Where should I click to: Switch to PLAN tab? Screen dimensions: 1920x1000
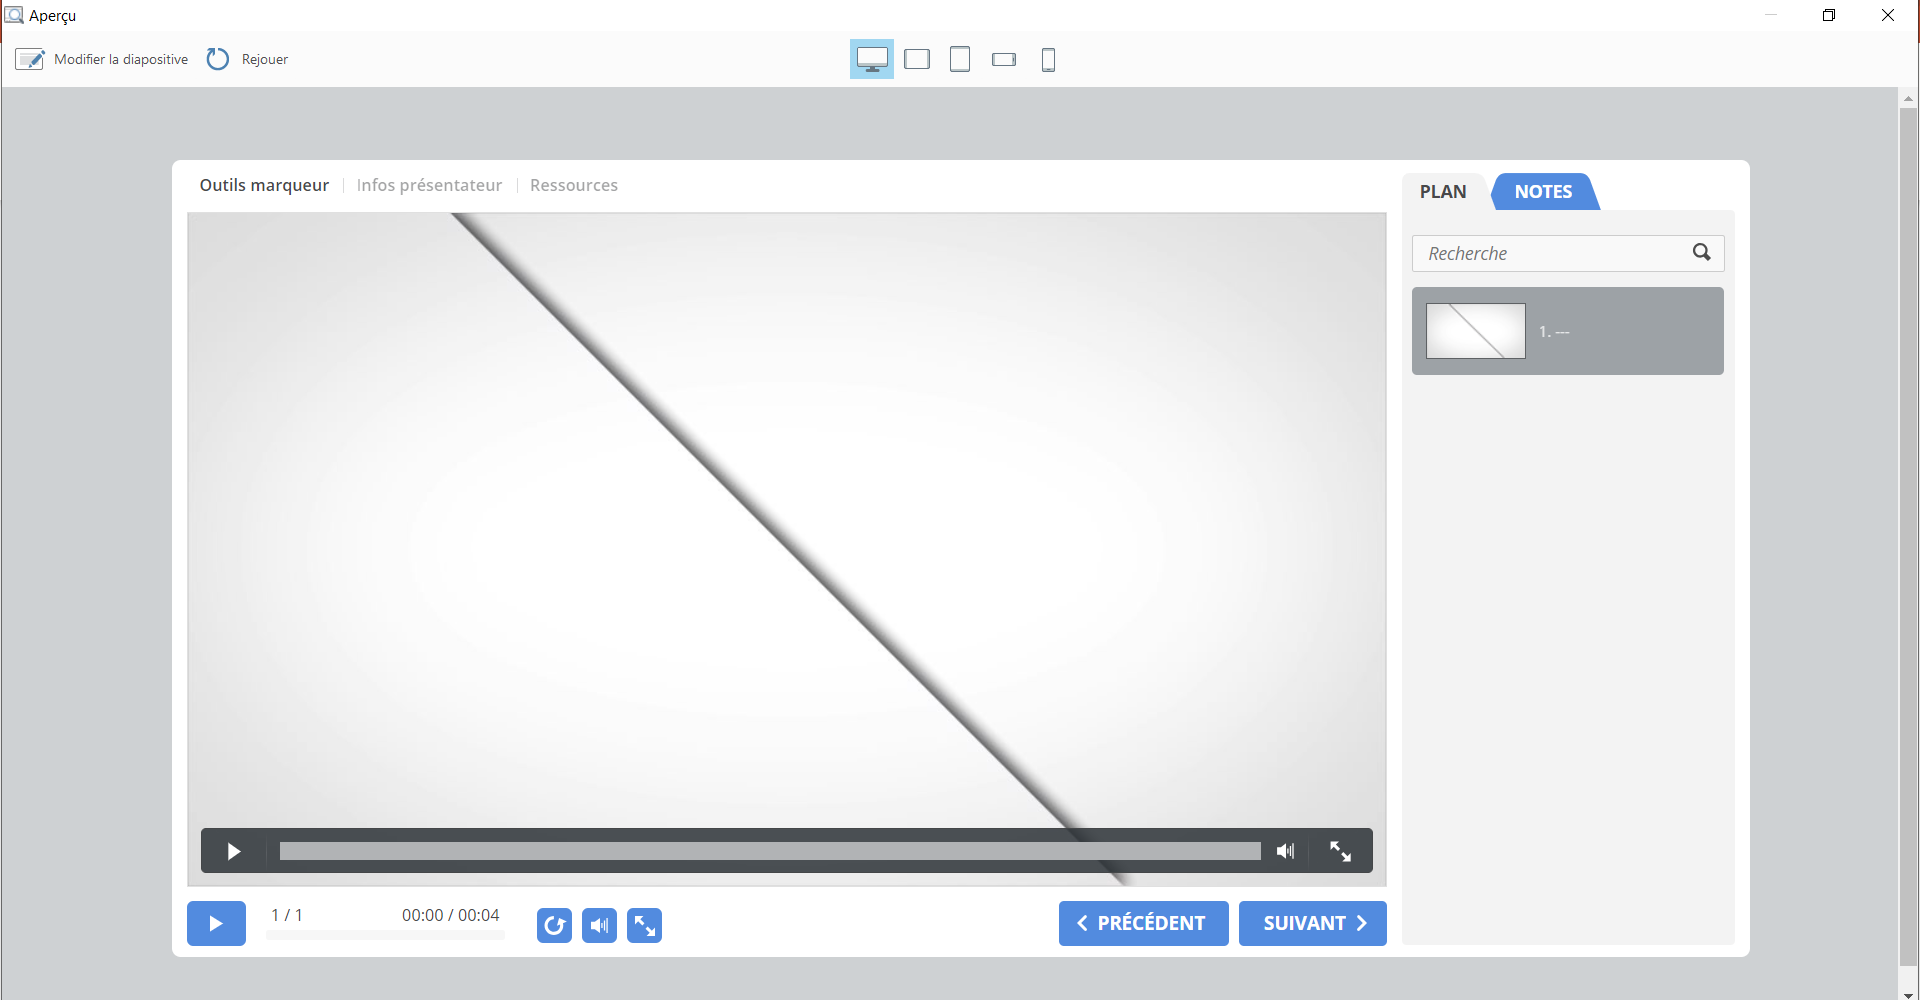point(1443,192)
